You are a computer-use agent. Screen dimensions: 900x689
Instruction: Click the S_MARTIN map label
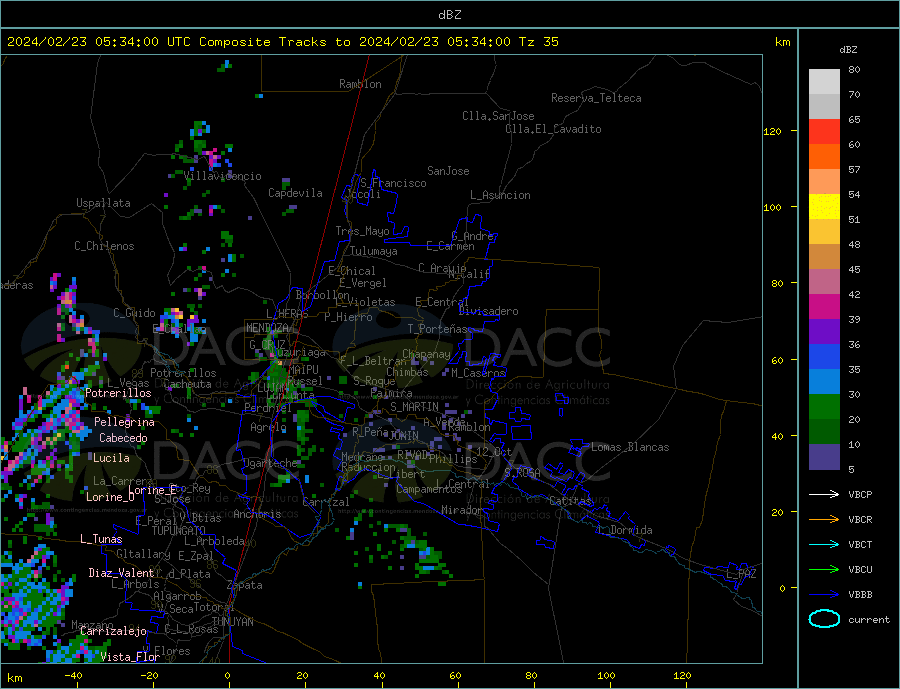[x=414, y=407]
